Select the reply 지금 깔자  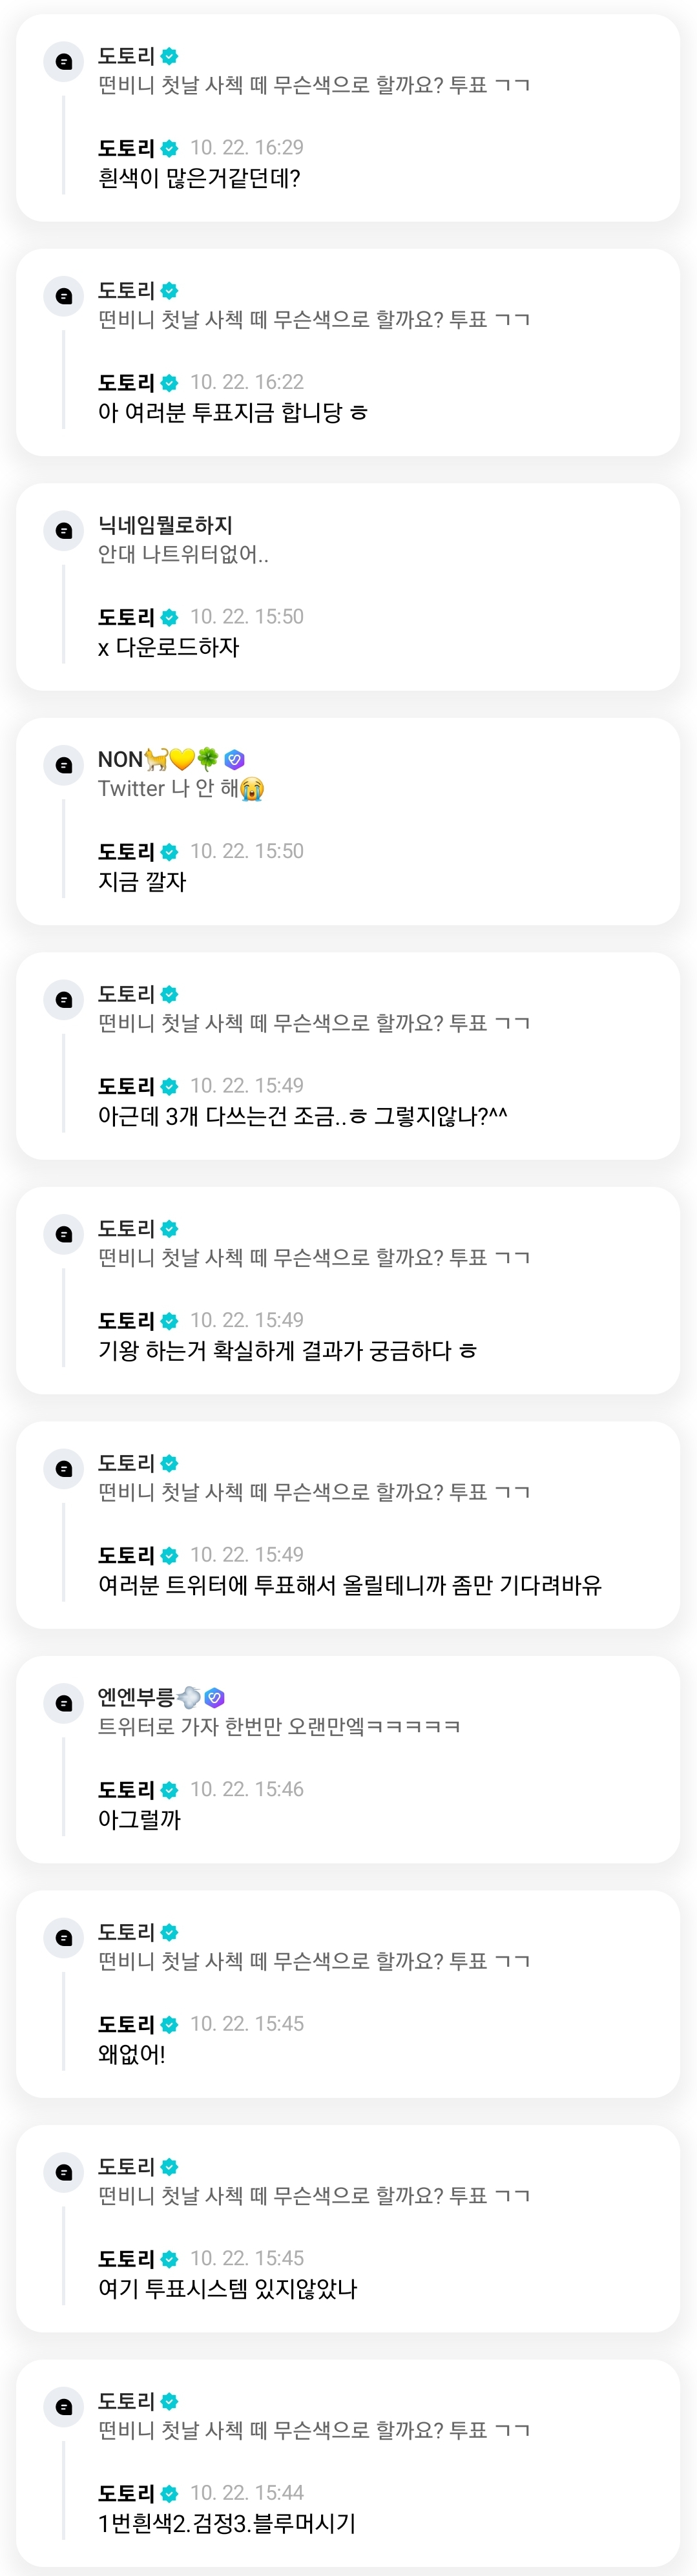point(142,882)
